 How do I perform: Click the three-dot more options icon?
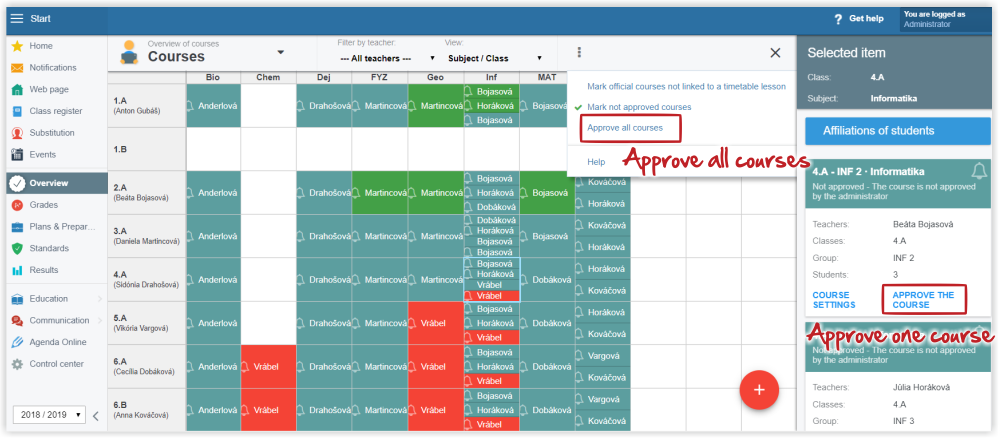tap(580, 53)
